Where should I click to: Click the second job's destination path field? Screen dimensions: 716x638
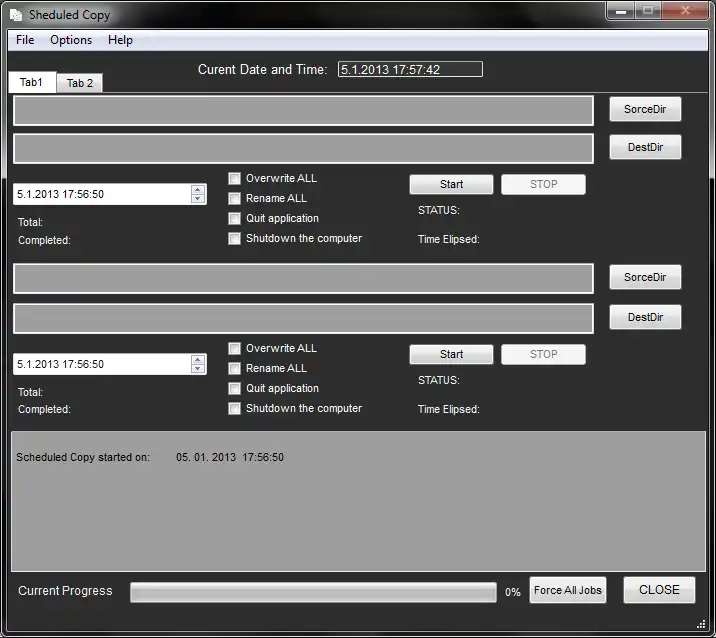(x=303, y=318)
